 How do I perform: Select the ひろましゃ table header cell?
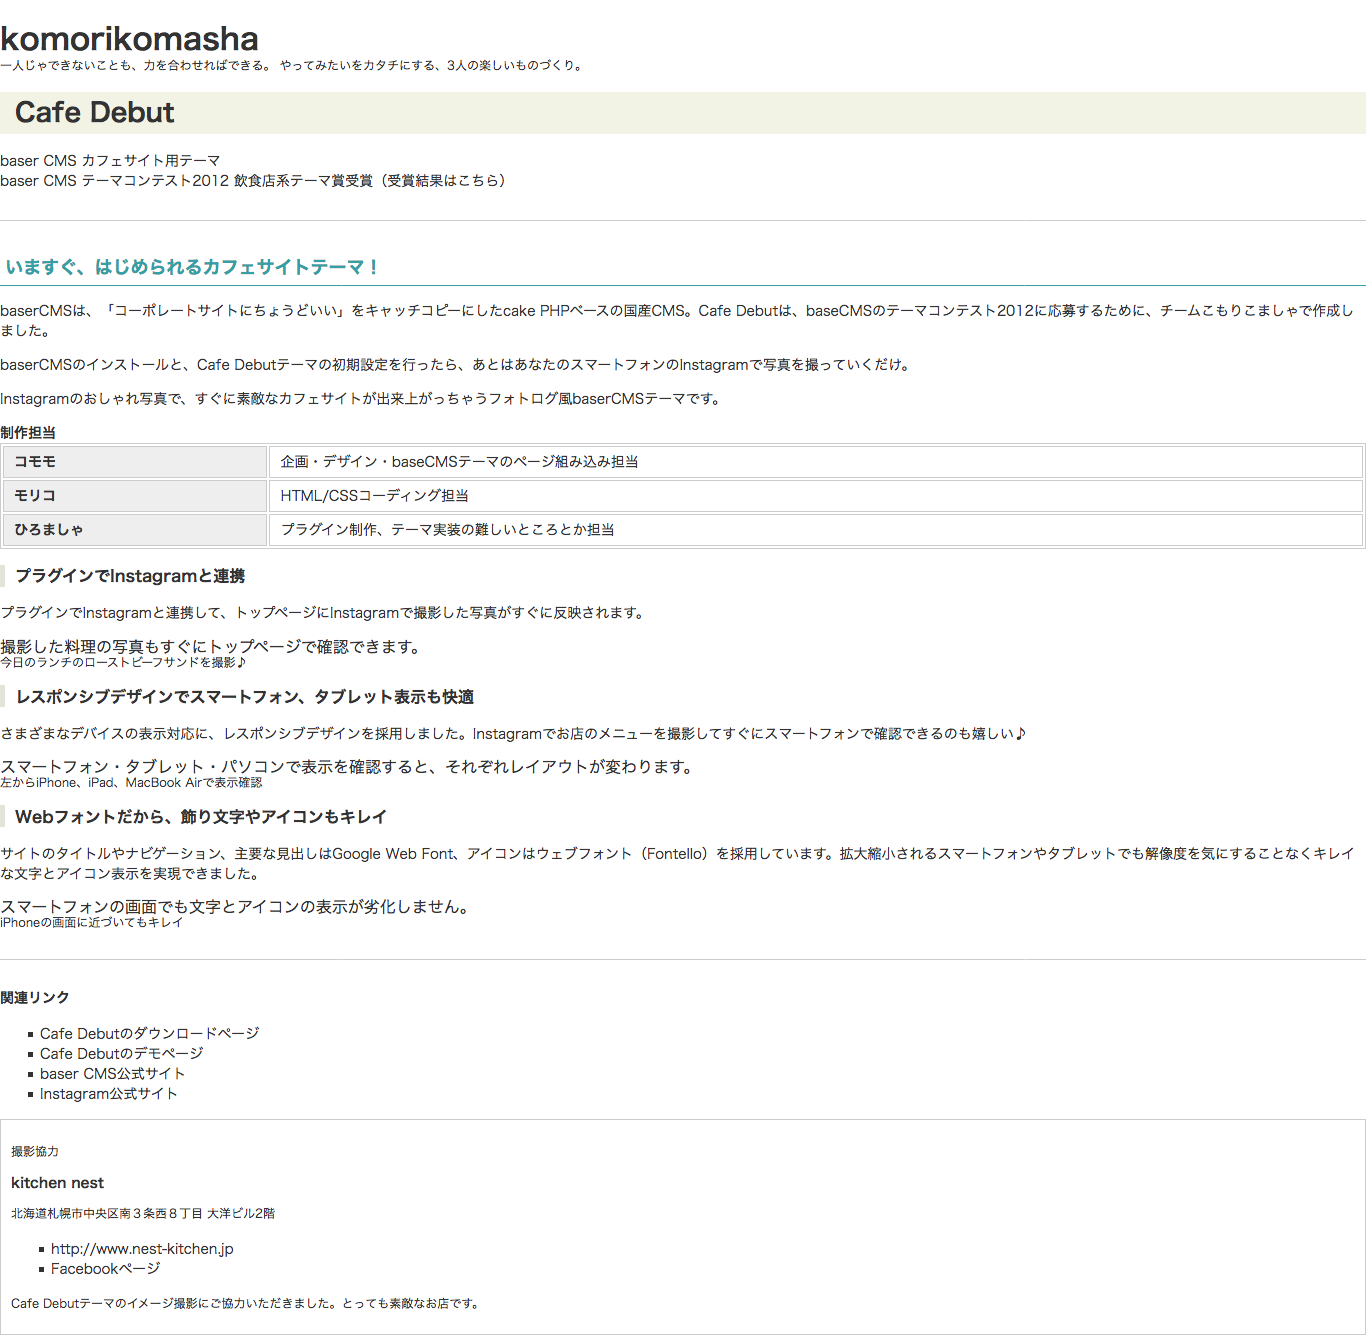(134, 530)
